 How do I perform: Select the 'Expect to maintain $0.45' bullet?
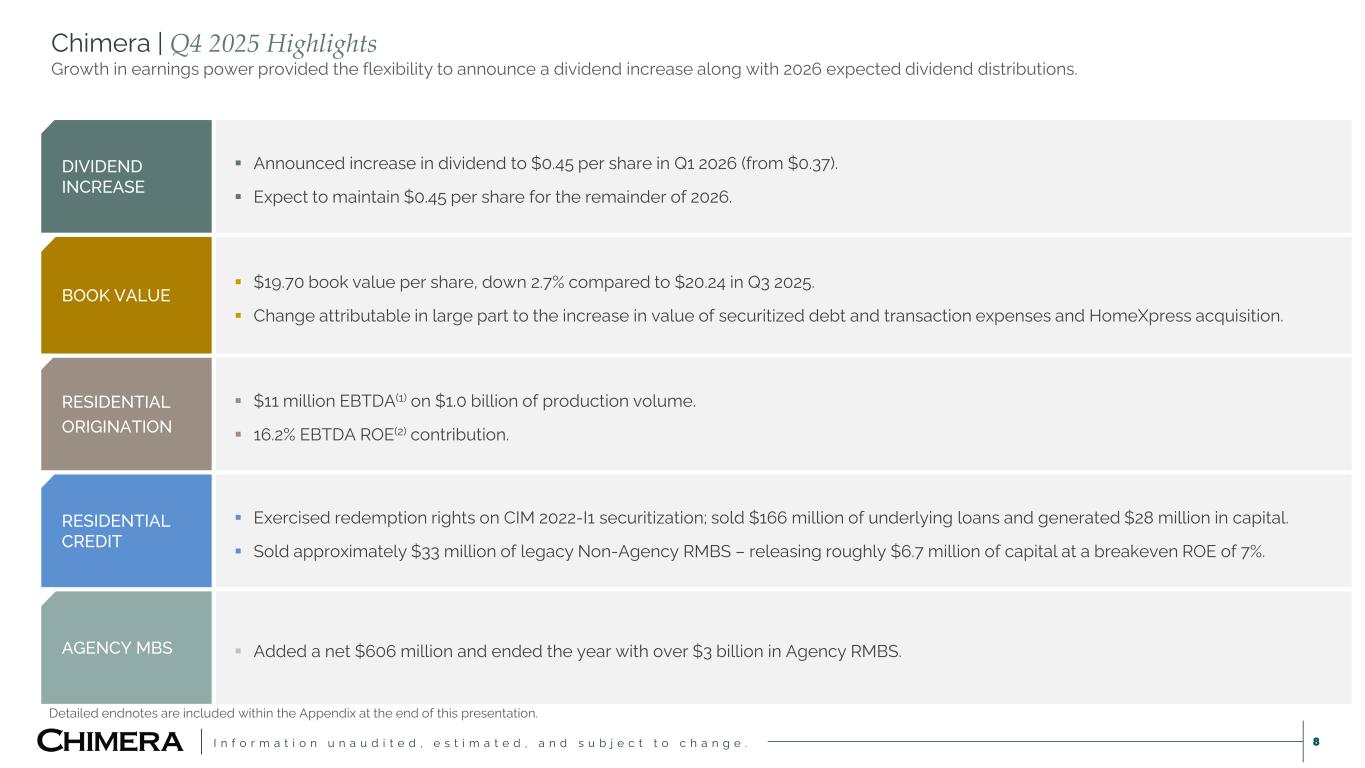click(492, 197)
